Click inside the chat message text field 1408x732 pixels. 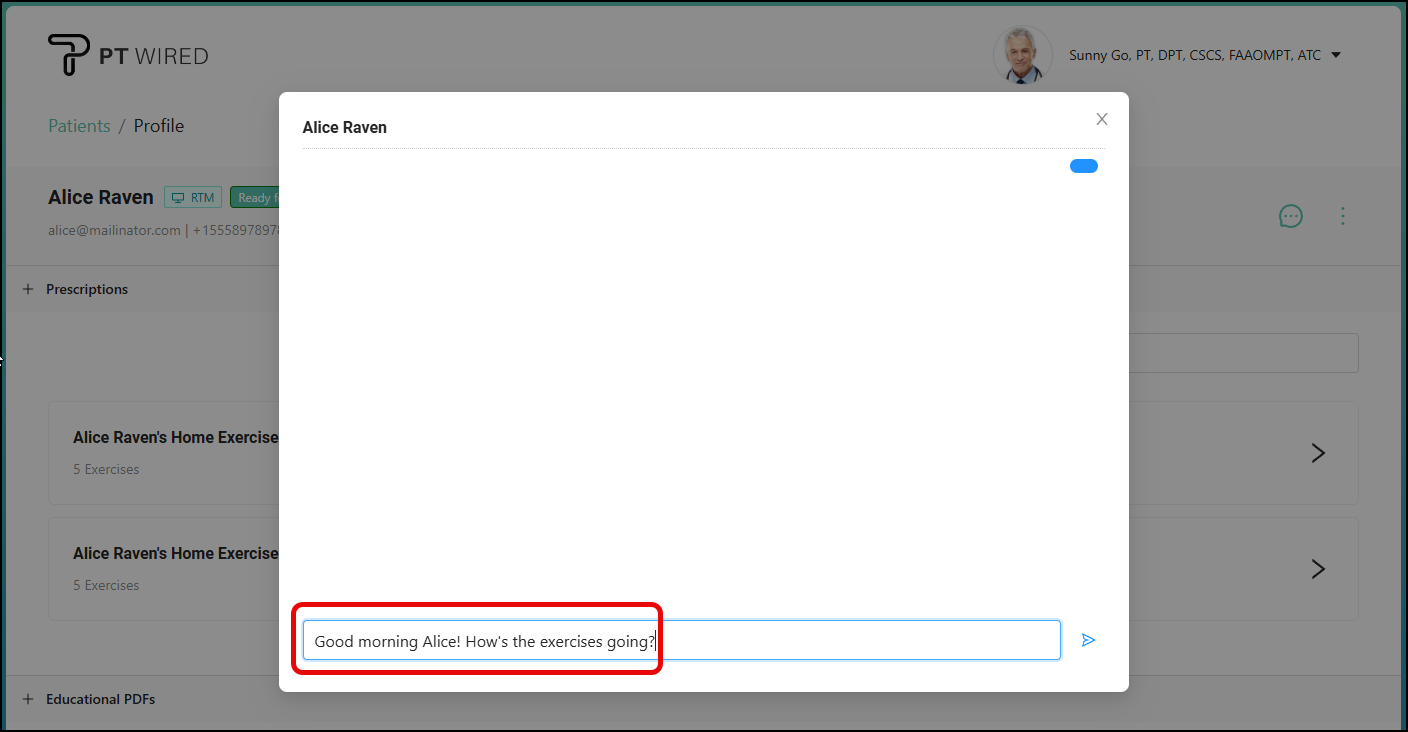(850, 640)
